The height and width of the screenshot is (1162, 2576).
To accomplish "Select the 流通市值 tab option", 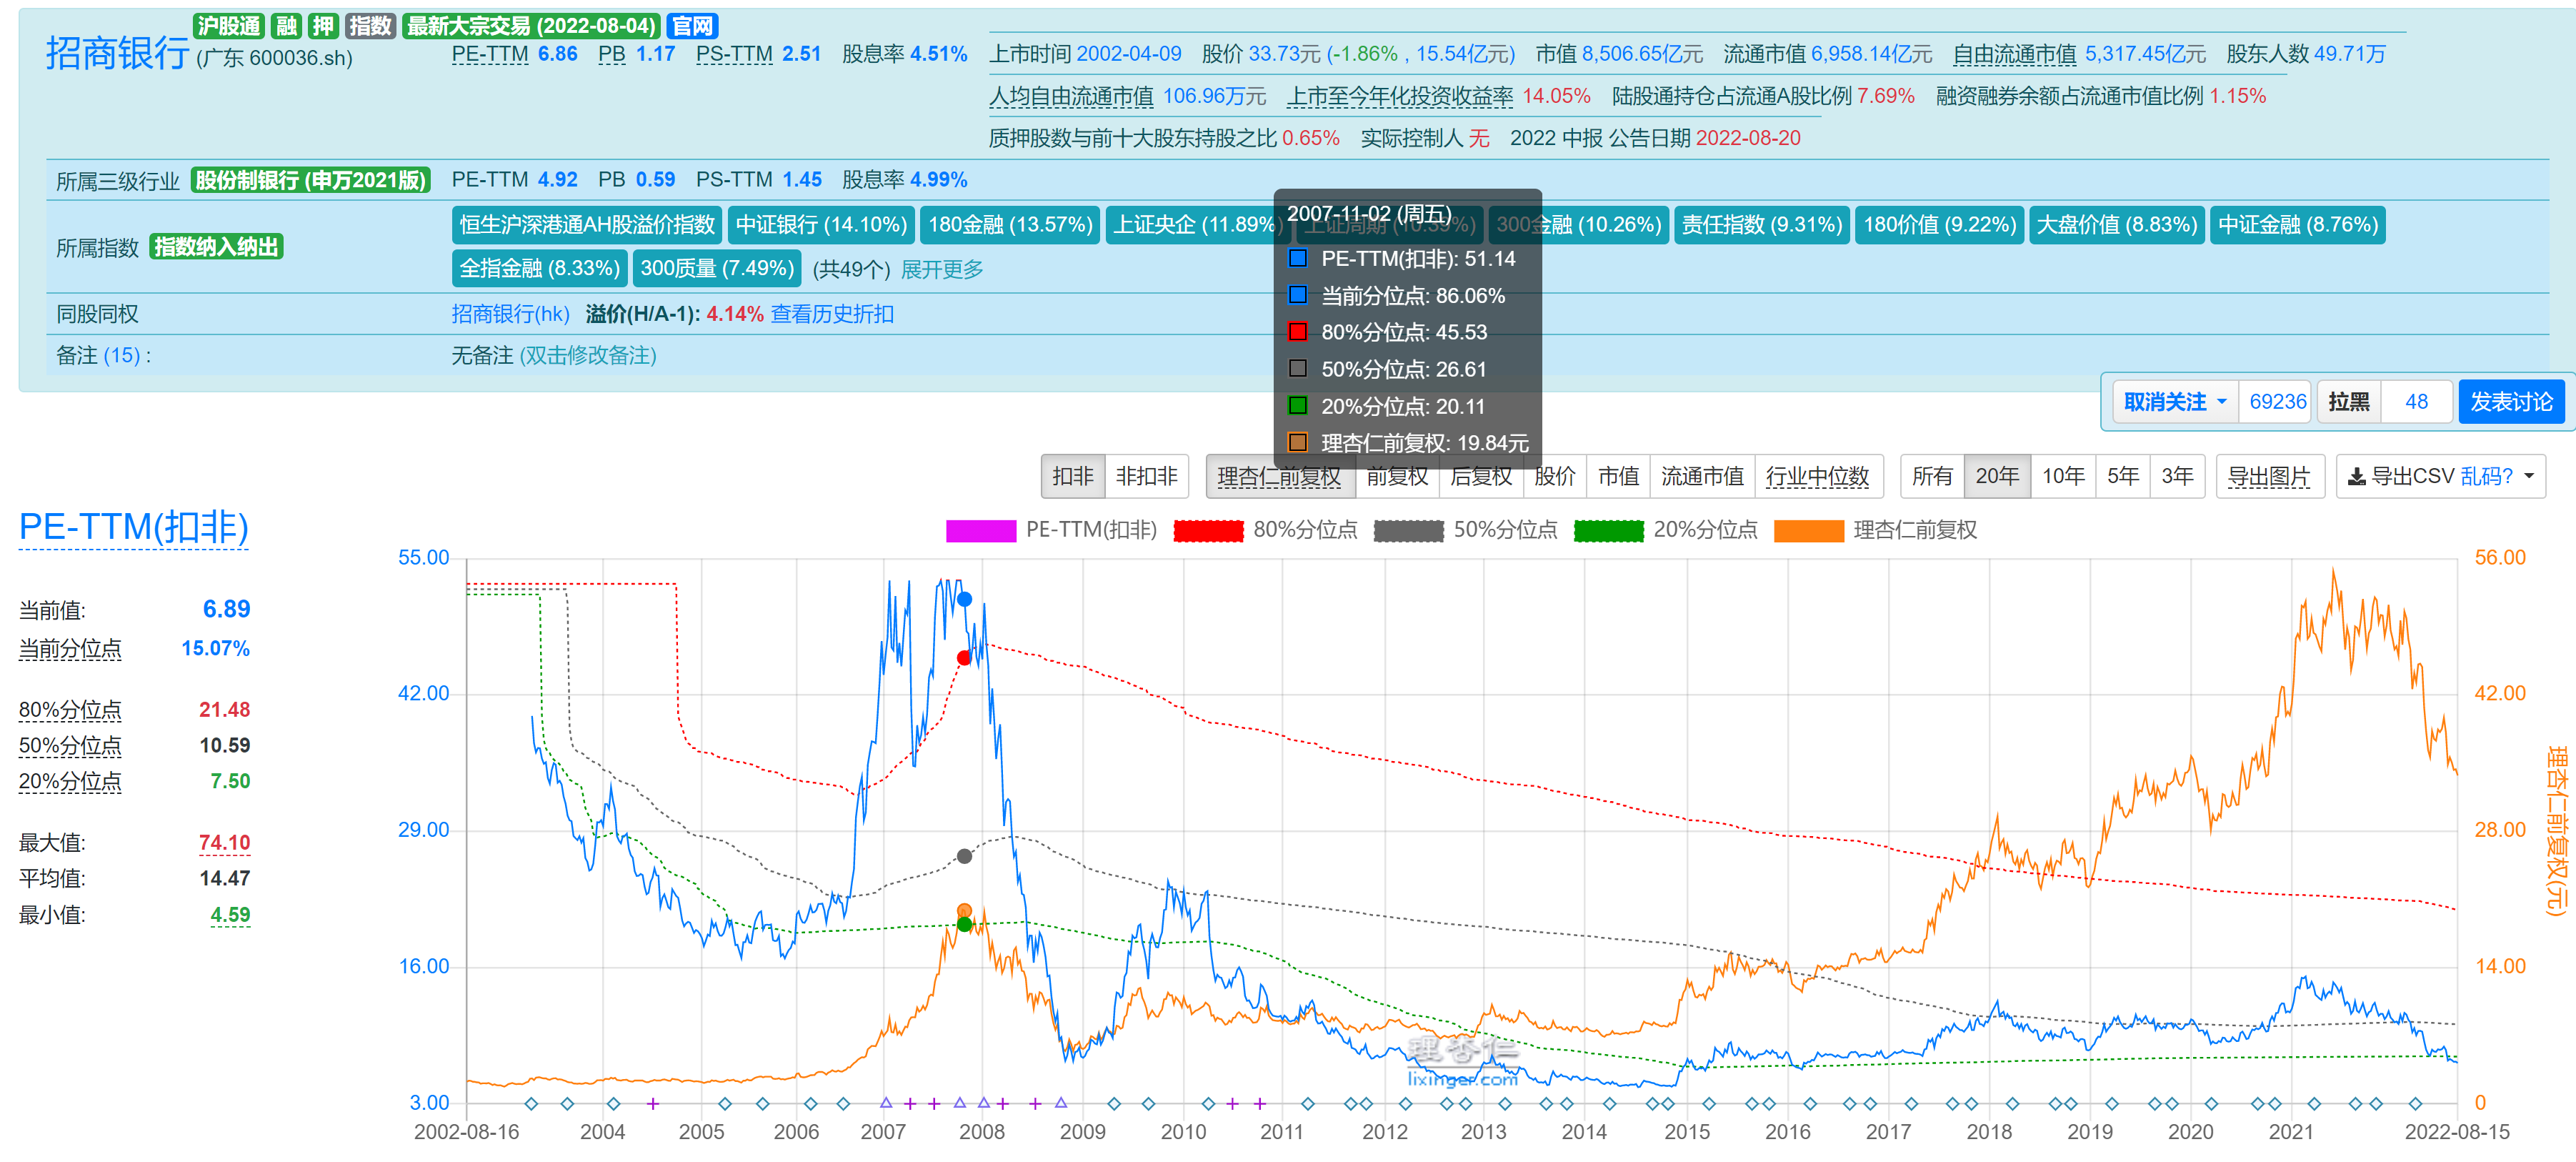I will click(1701, 476).
